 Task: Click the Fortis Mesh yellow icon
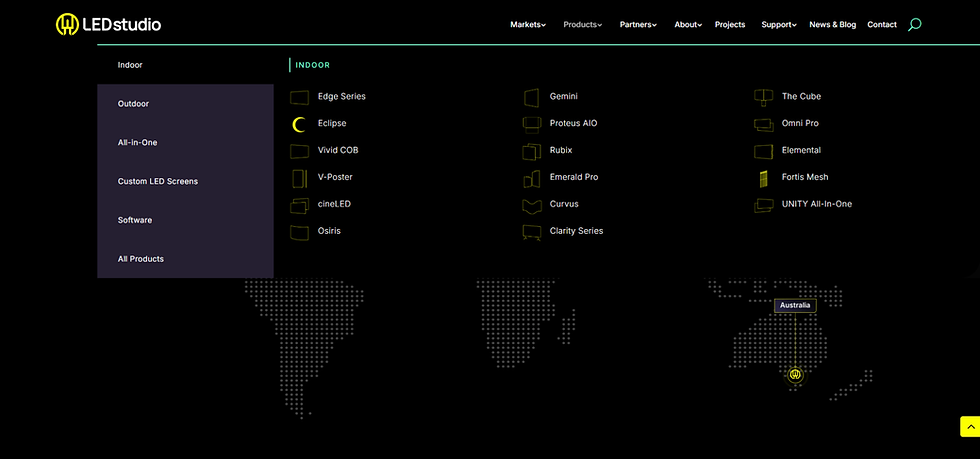coord(762,179)
